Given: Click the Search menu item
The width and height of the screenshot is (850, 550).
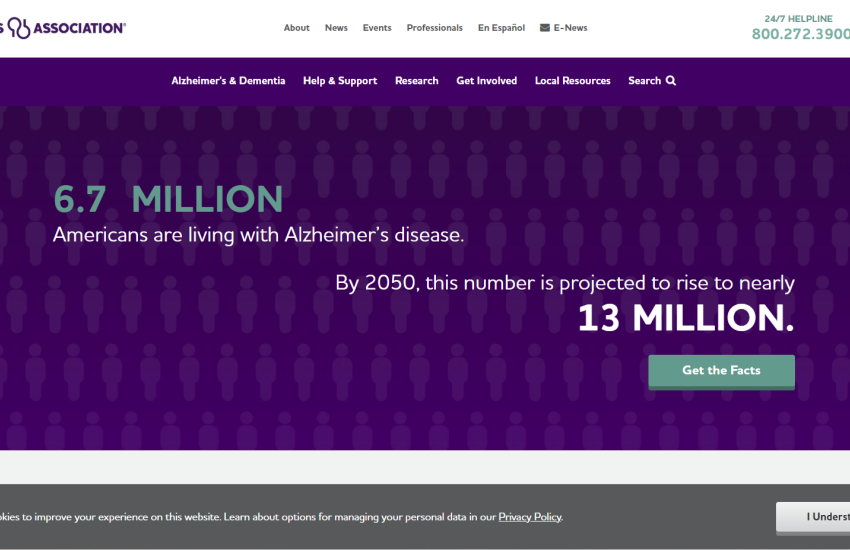Looking at the screenshot, I should pos(652,81).
